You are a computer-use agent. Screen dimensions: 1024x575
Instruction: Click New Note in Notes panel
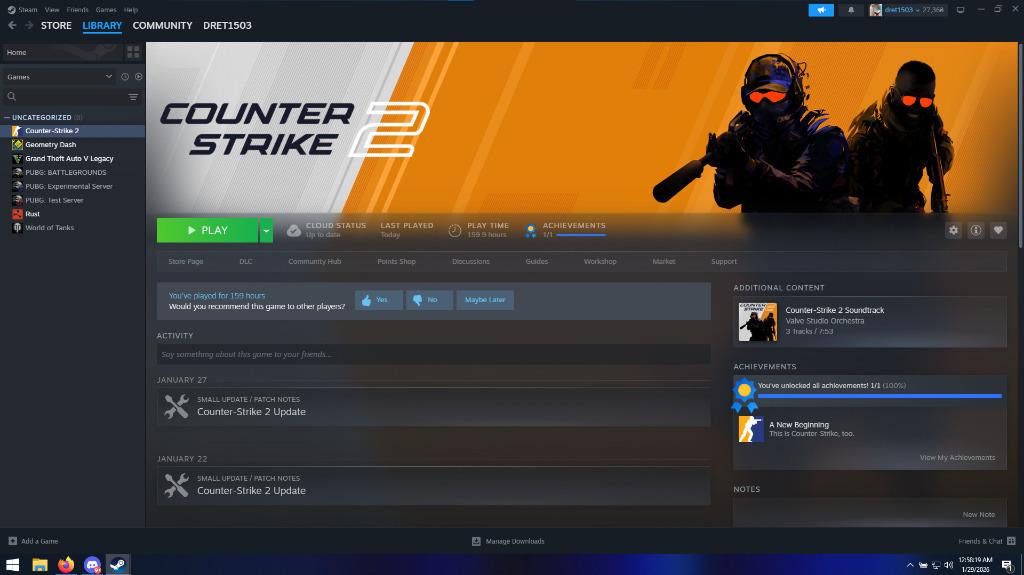979,514
